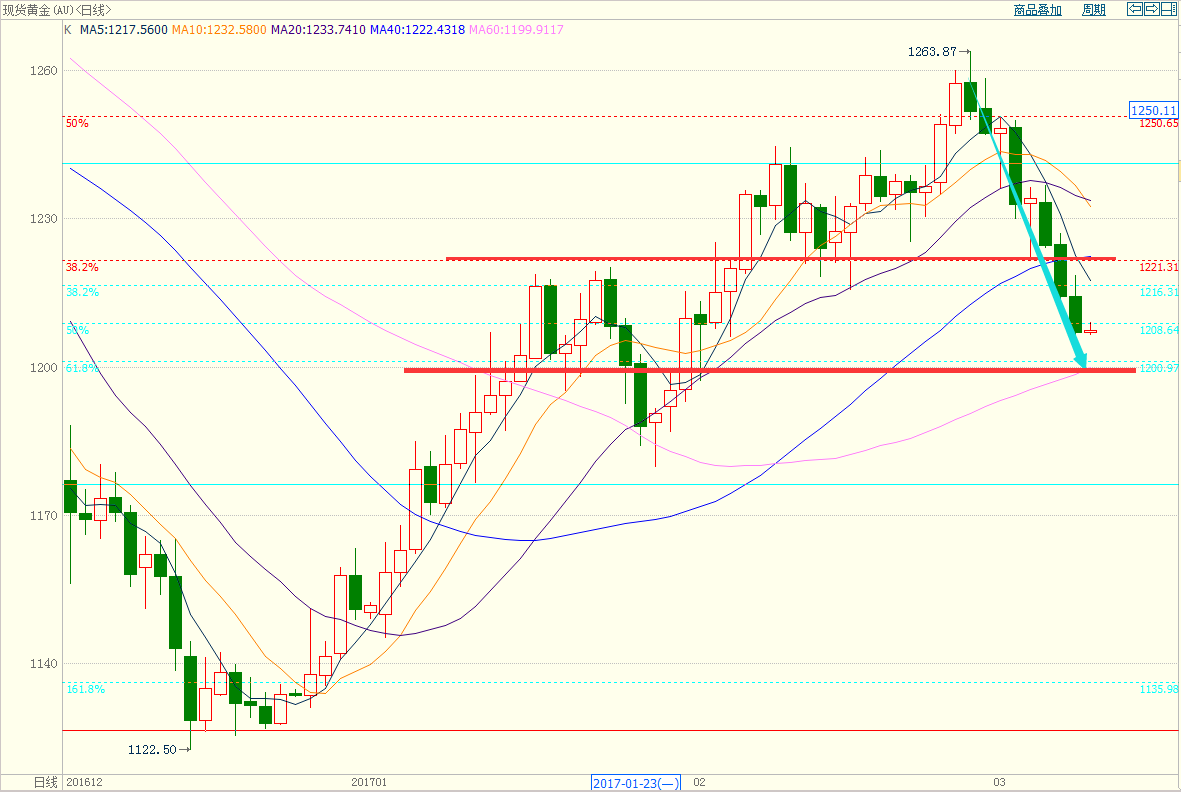Click the red 50% Fibonacci label

77,123
